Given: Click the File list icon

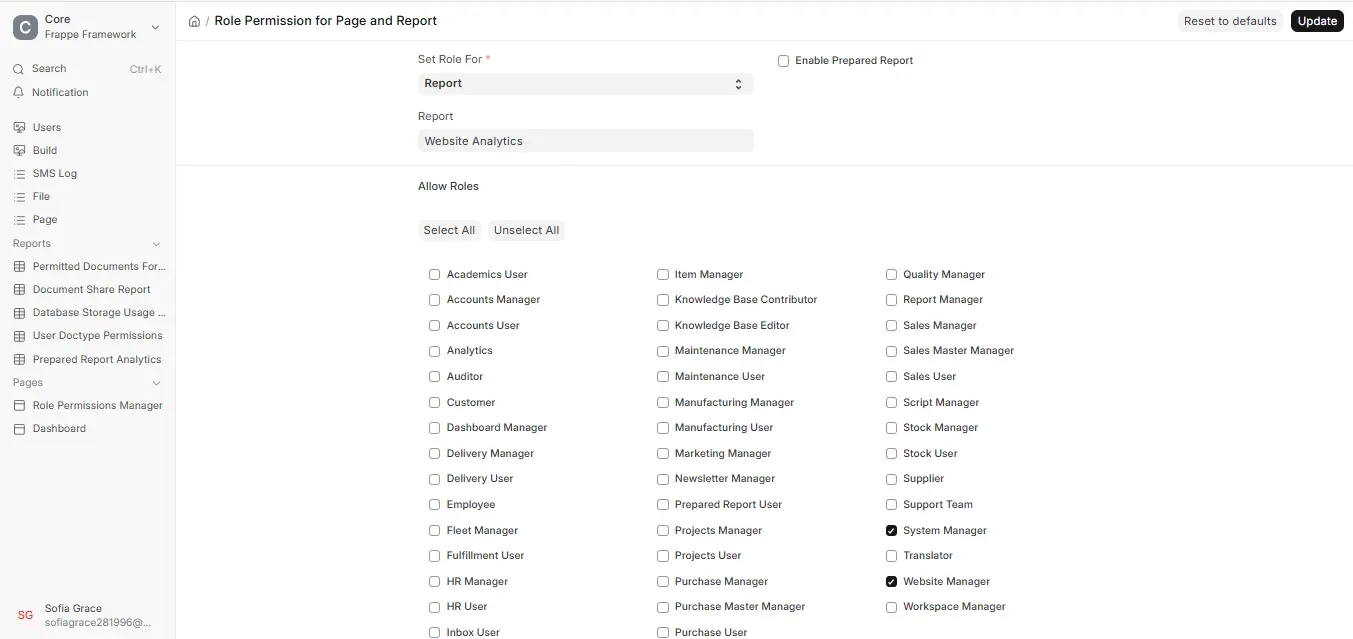Looking at the screenshot, I should coord(19,196).
